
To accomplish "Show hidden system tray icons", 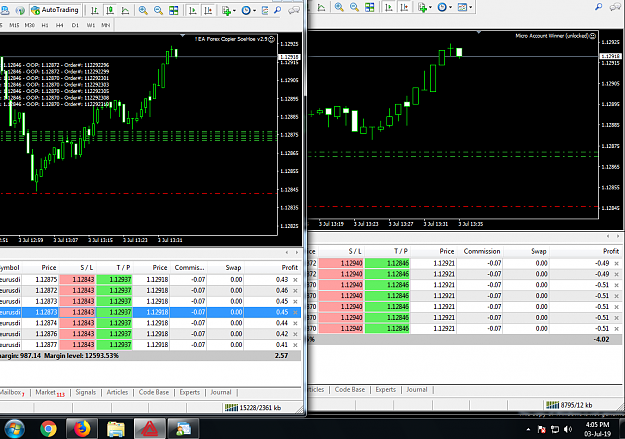I will coord(528,429).
